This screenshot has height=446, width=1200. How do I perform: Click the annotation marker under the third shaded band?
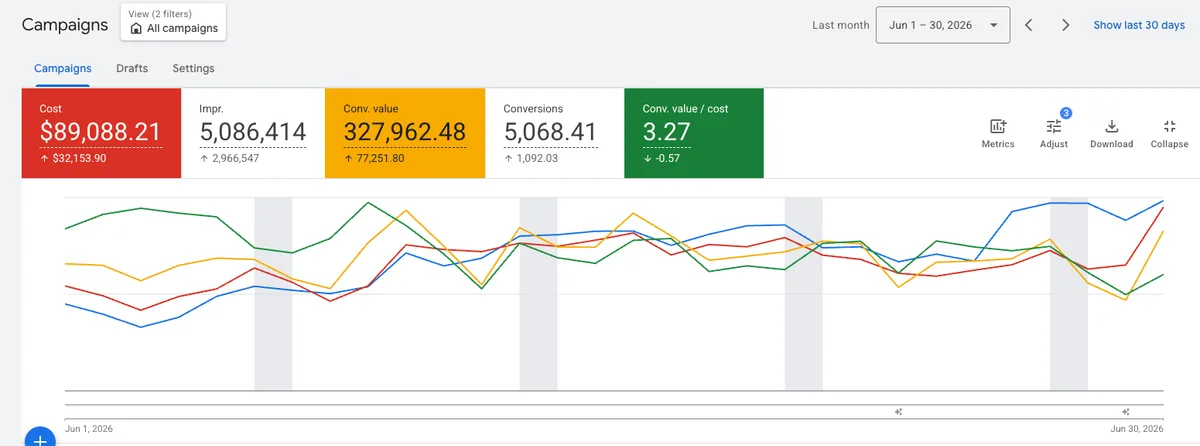(x=899, y=411)
